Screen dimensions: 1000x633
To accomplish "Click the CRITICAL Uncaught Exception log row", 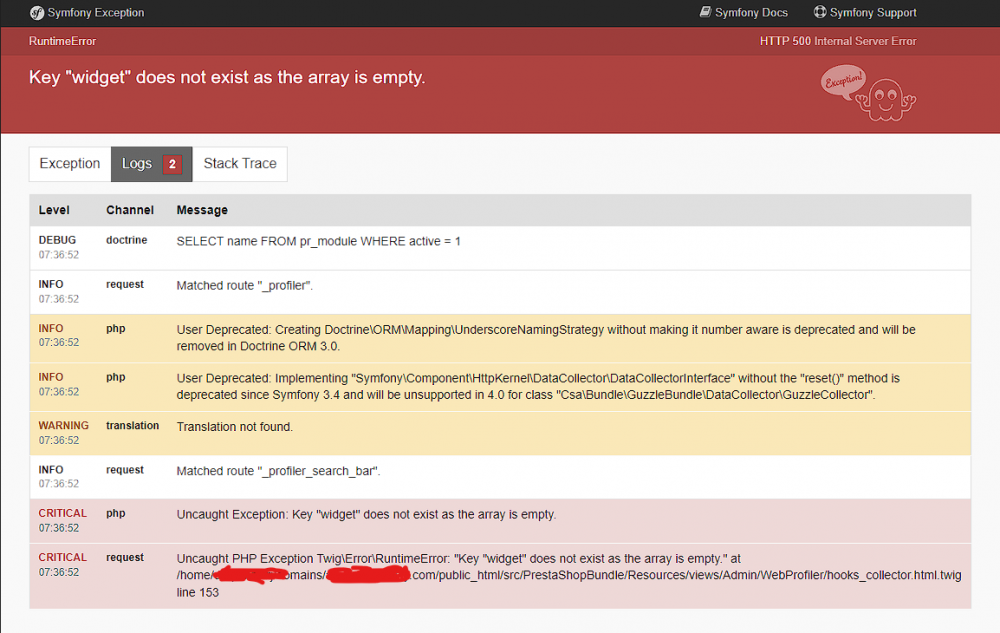I will (400, 520).
